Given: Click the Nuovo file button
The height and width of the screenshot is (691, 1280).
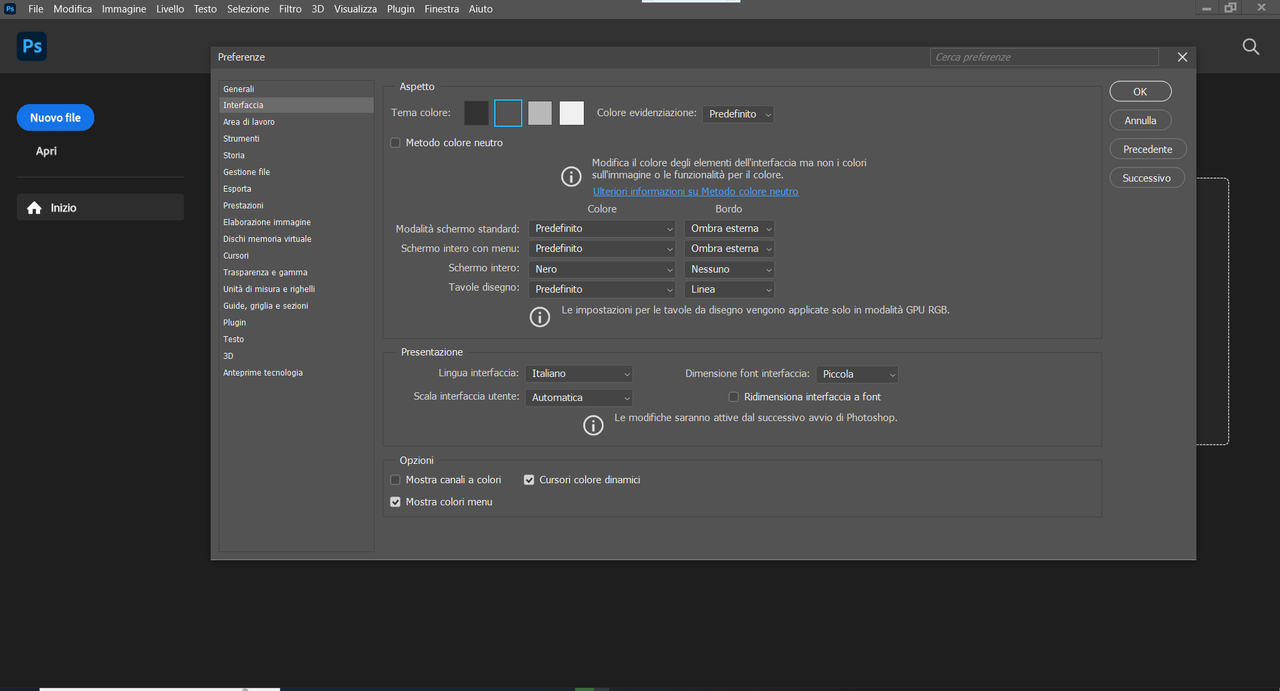Looking at the screenshot, I should 55,118.
